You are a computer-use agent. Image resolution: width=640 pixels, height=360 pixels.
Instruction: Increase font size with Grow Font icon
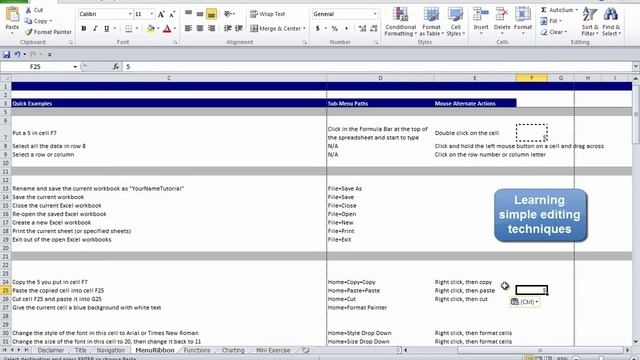(161, 14)
